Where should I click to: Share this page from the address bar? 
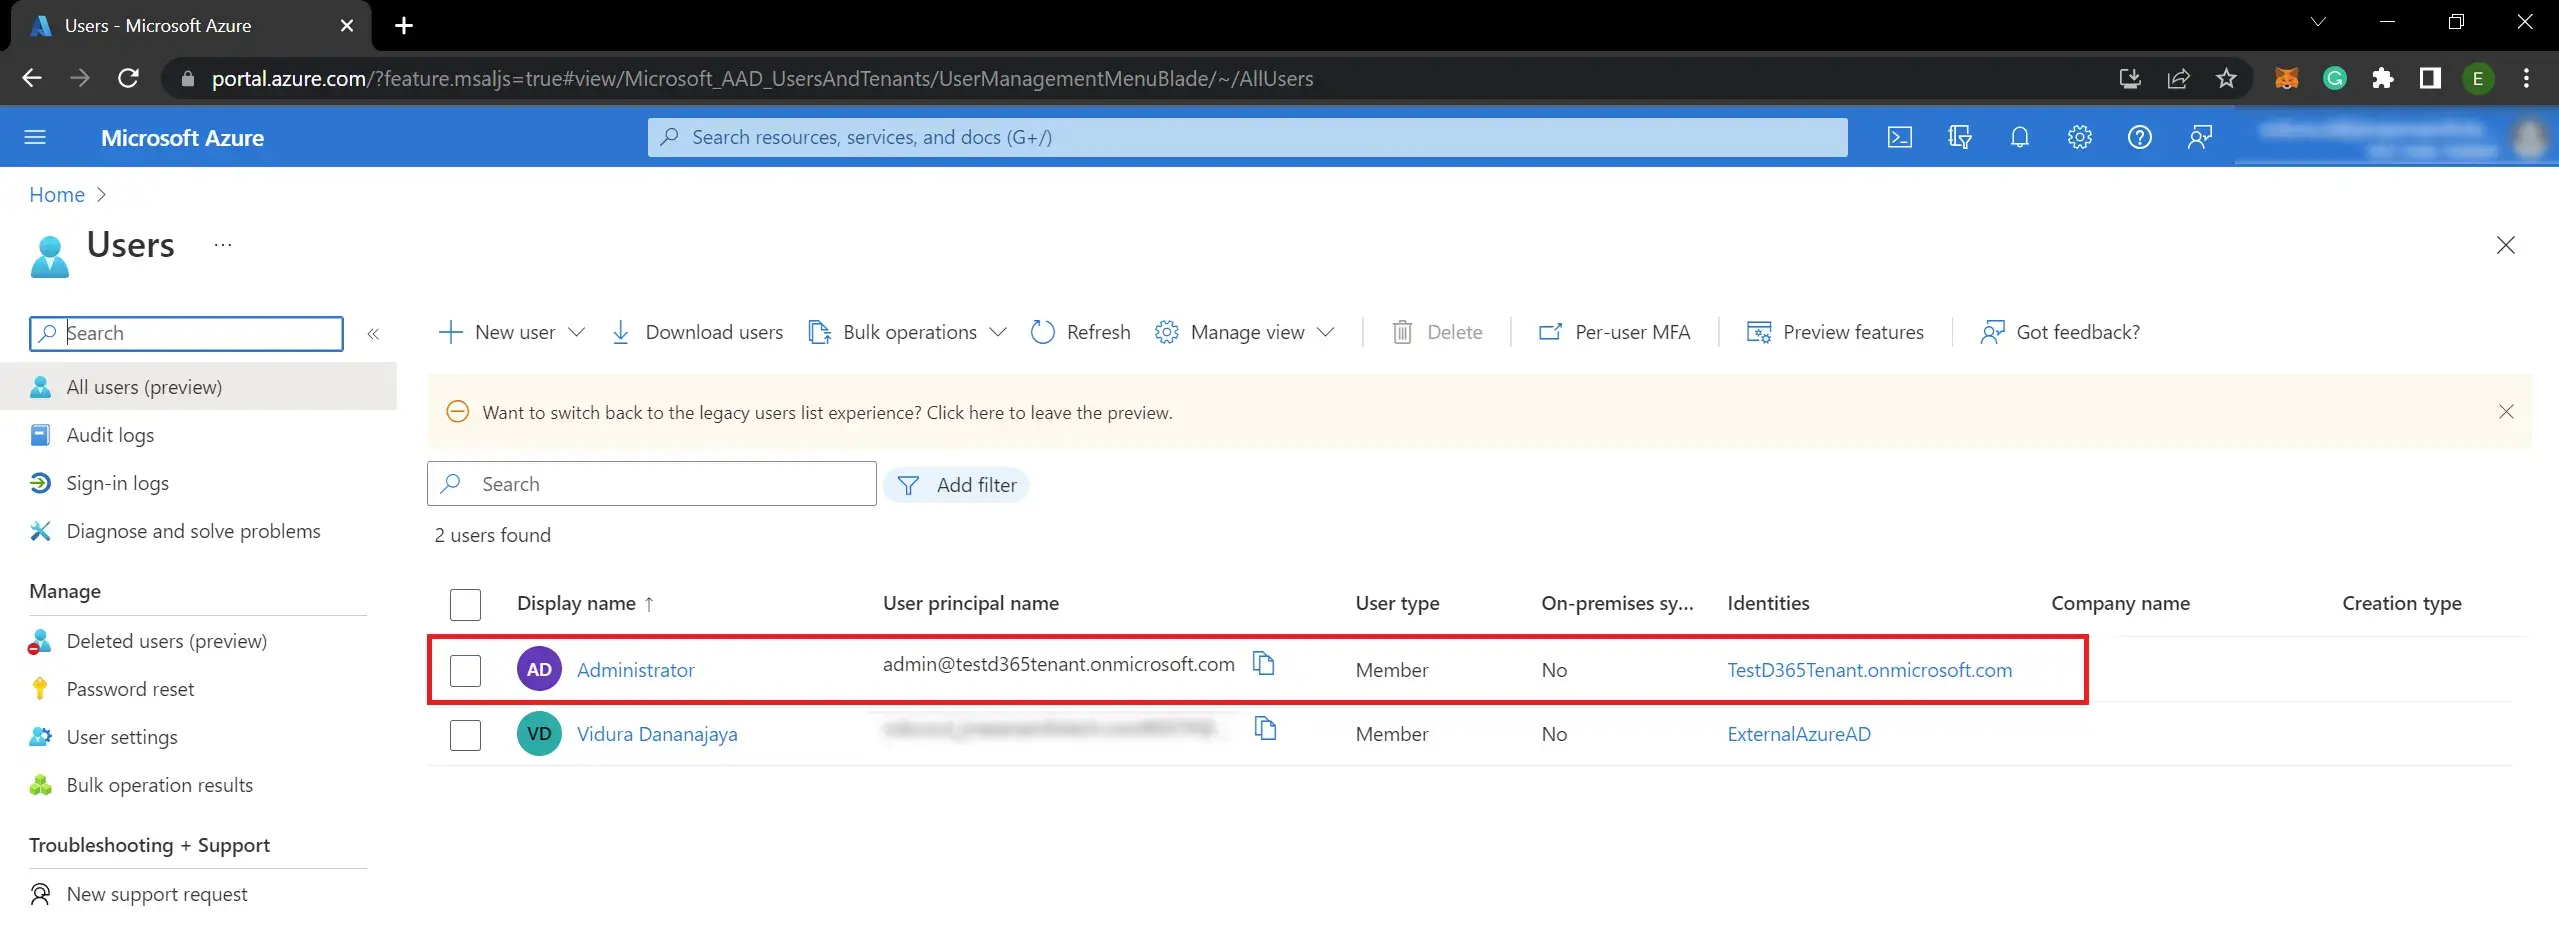[x=2177, y=78]
